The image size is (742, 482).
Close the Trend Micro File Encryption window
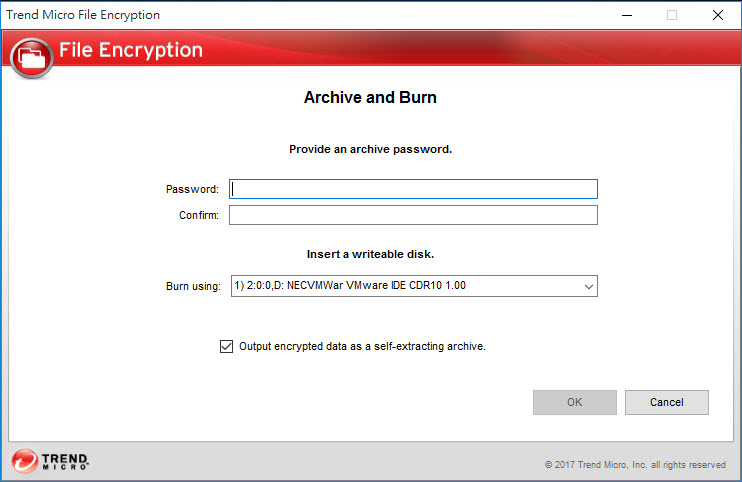click(718, 15)
